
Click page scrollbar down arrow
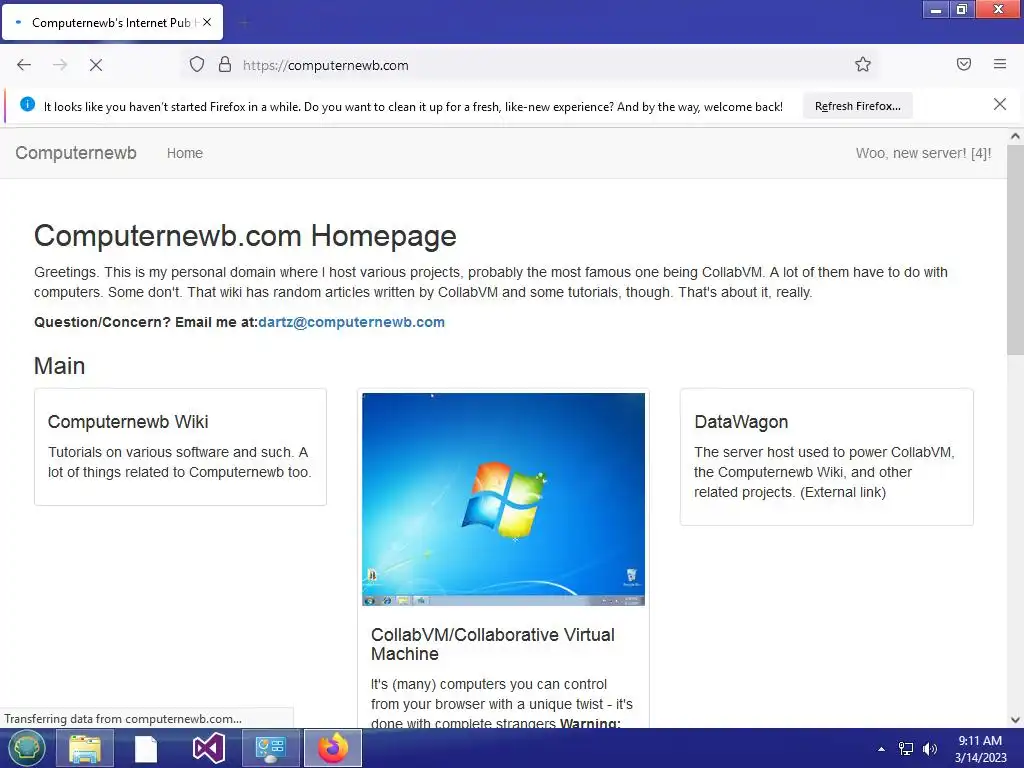point(1015,720)
